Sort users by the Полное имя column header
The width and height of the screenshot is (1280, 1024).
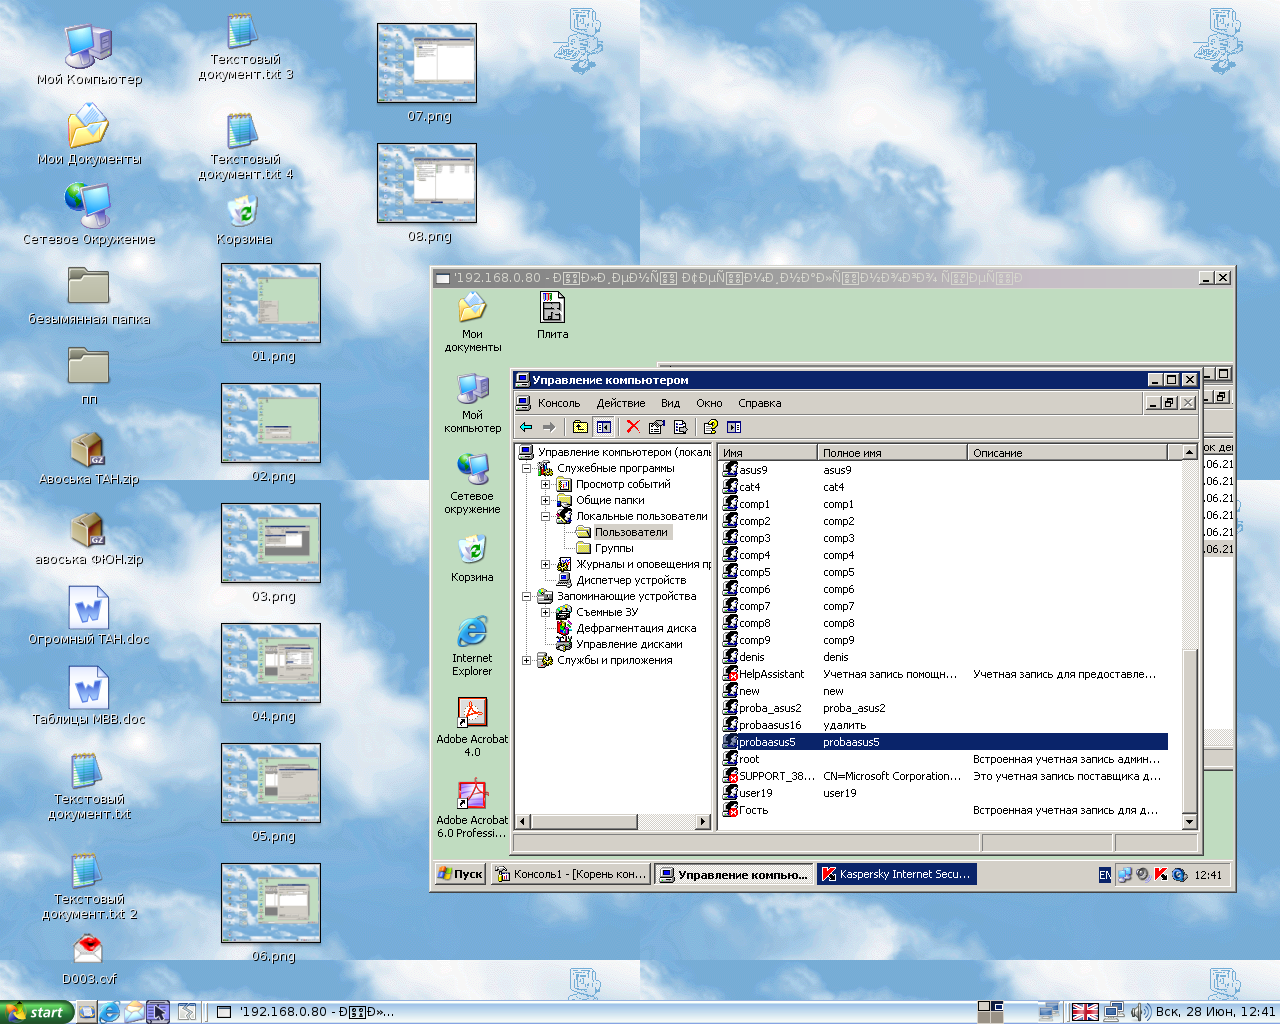tap(890, 453)
